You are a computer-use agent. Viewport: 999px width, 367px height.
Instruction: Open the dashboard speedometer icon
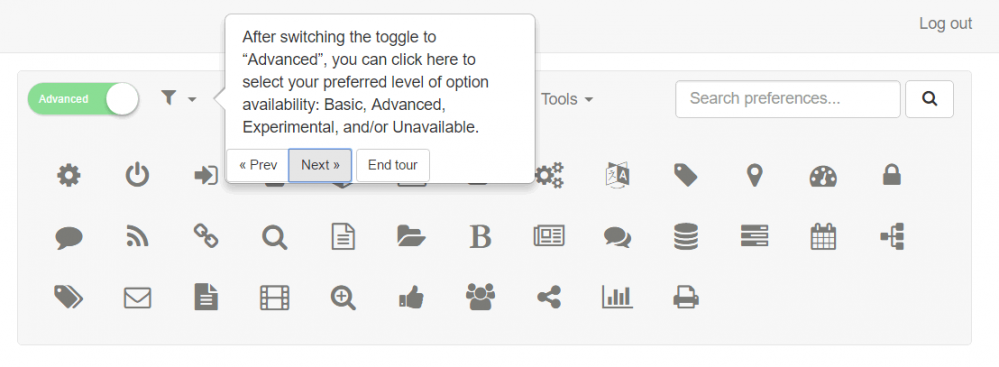(x=823, y=176)
